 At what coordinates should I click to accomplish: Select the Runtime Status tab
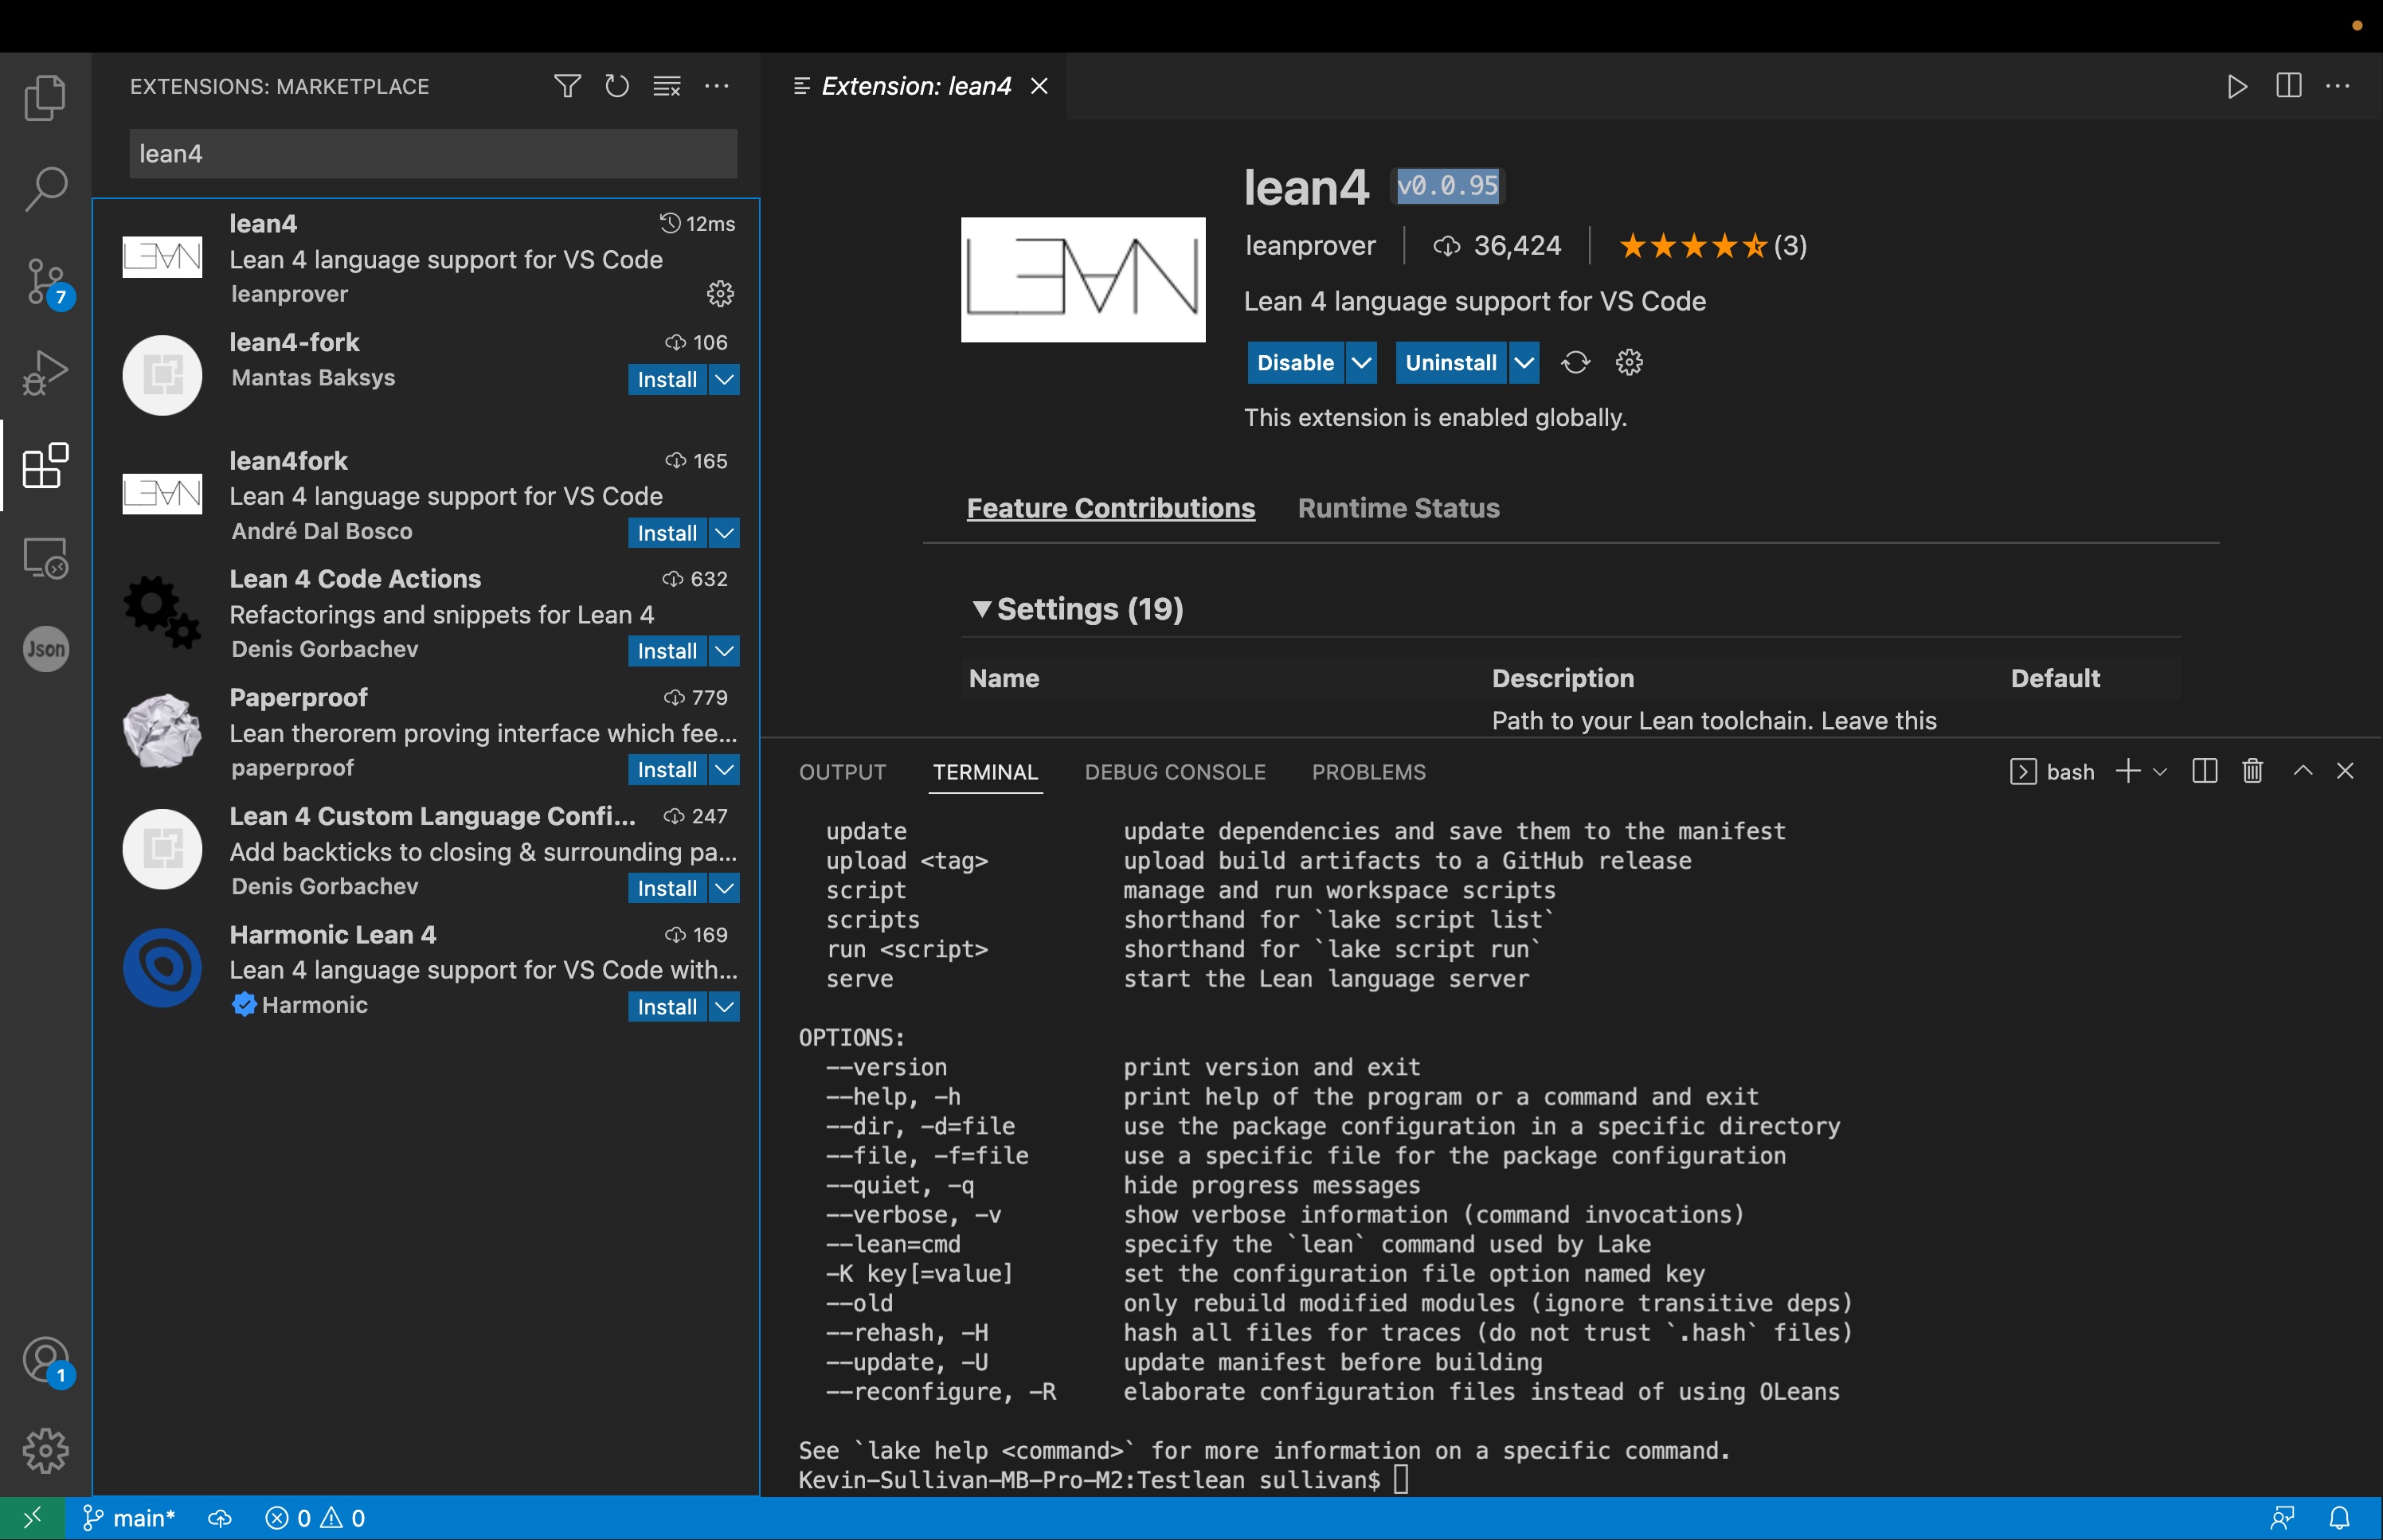(1398, 508)
